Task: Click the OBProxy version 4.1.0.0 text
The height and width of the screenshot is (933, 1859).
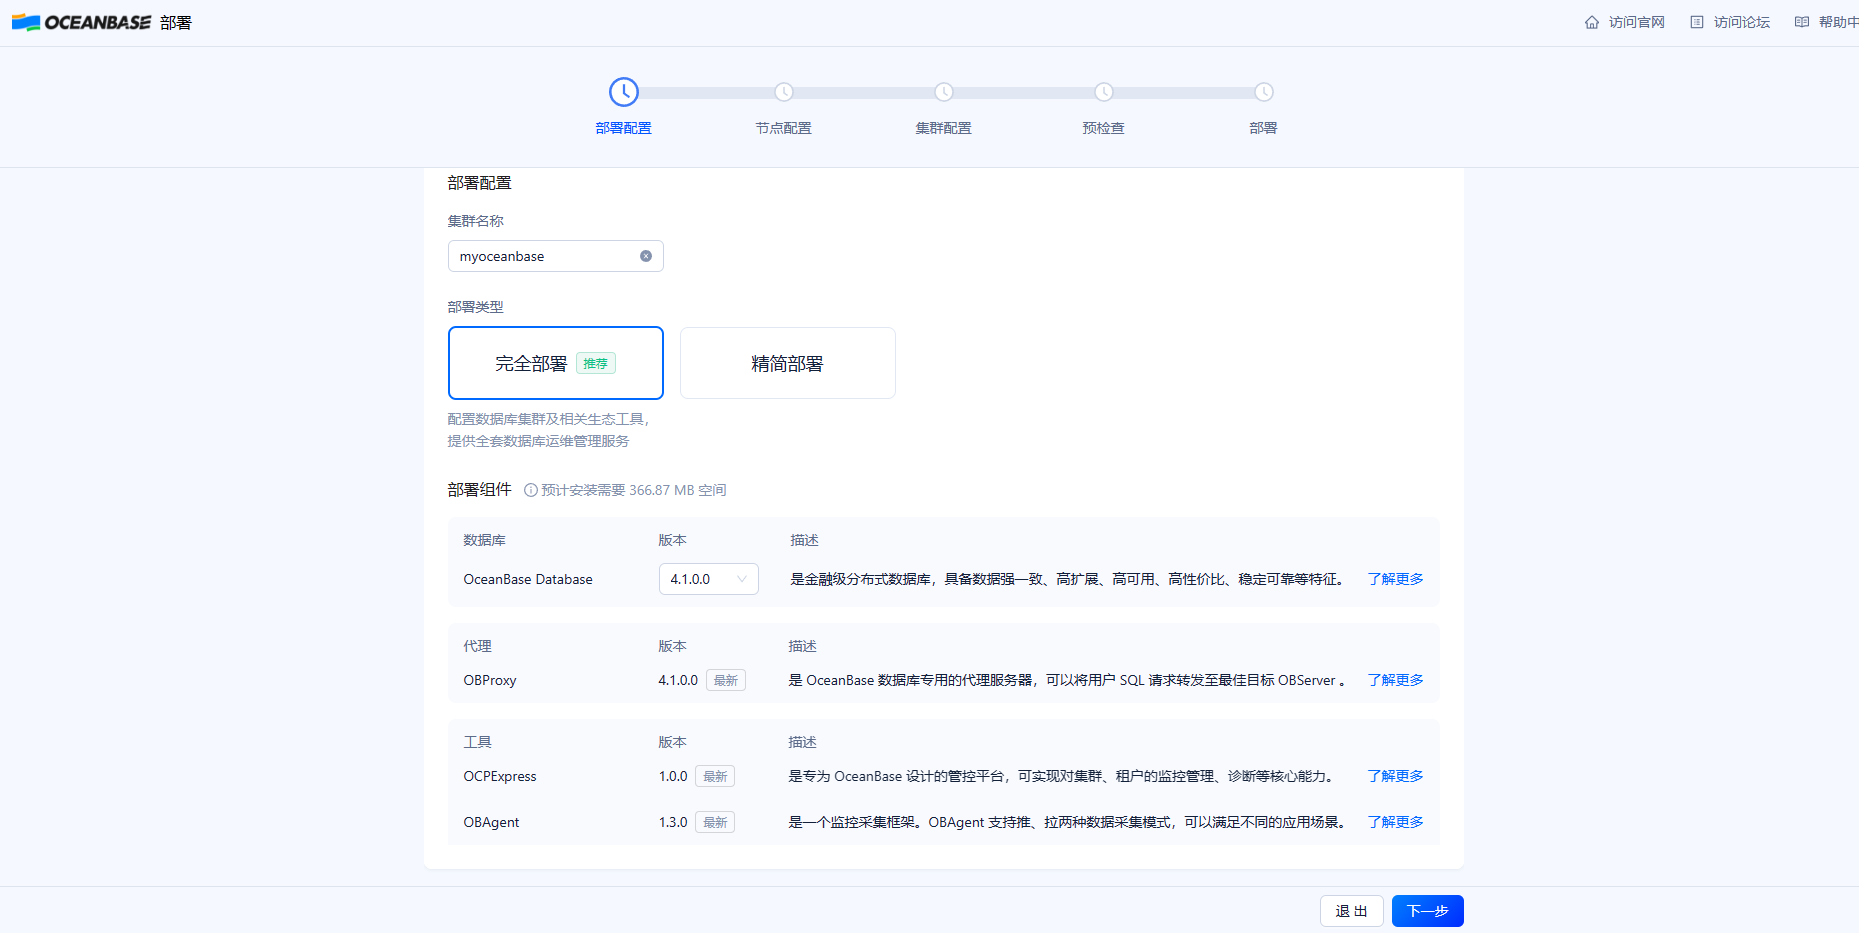Action: pos(678,680)
